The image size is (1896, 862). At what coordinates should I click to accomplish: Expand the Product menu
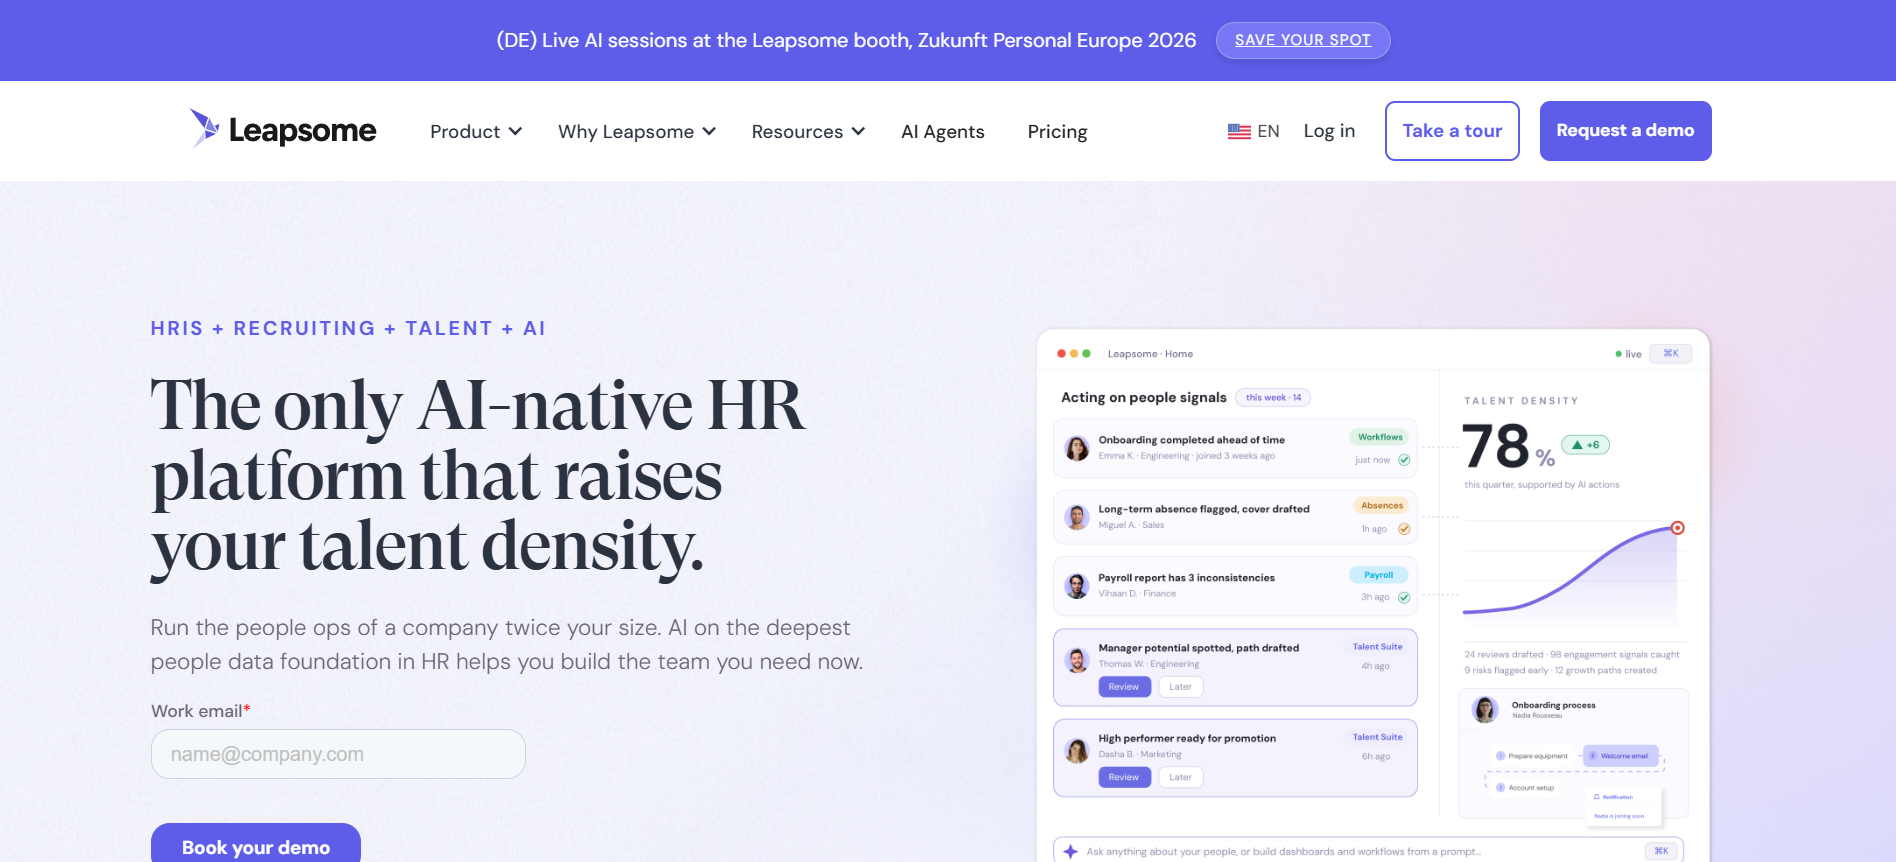coord(476,132)
